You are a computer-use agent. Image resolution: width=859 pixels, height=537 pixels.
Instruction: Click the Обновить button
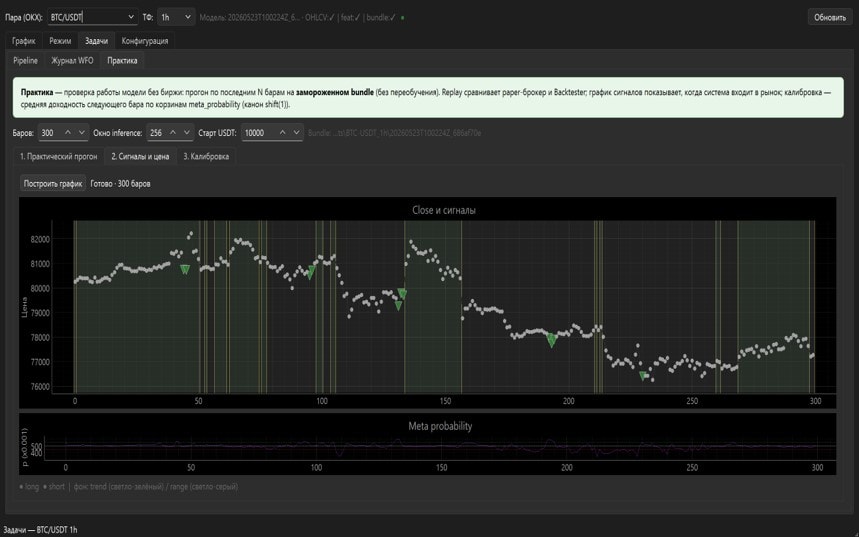829,18
